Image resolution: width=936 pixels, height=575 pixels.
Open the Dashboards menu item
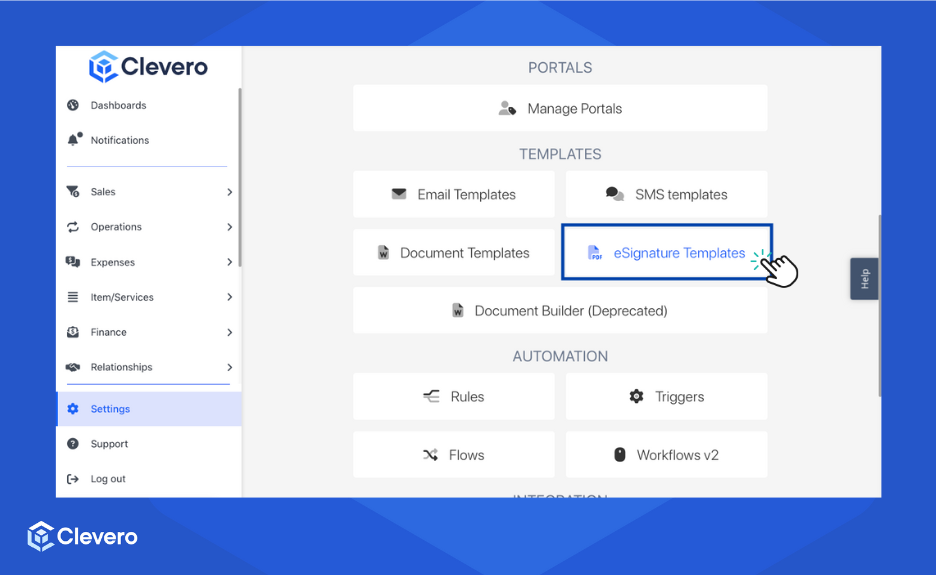click(x=147, y=105)
